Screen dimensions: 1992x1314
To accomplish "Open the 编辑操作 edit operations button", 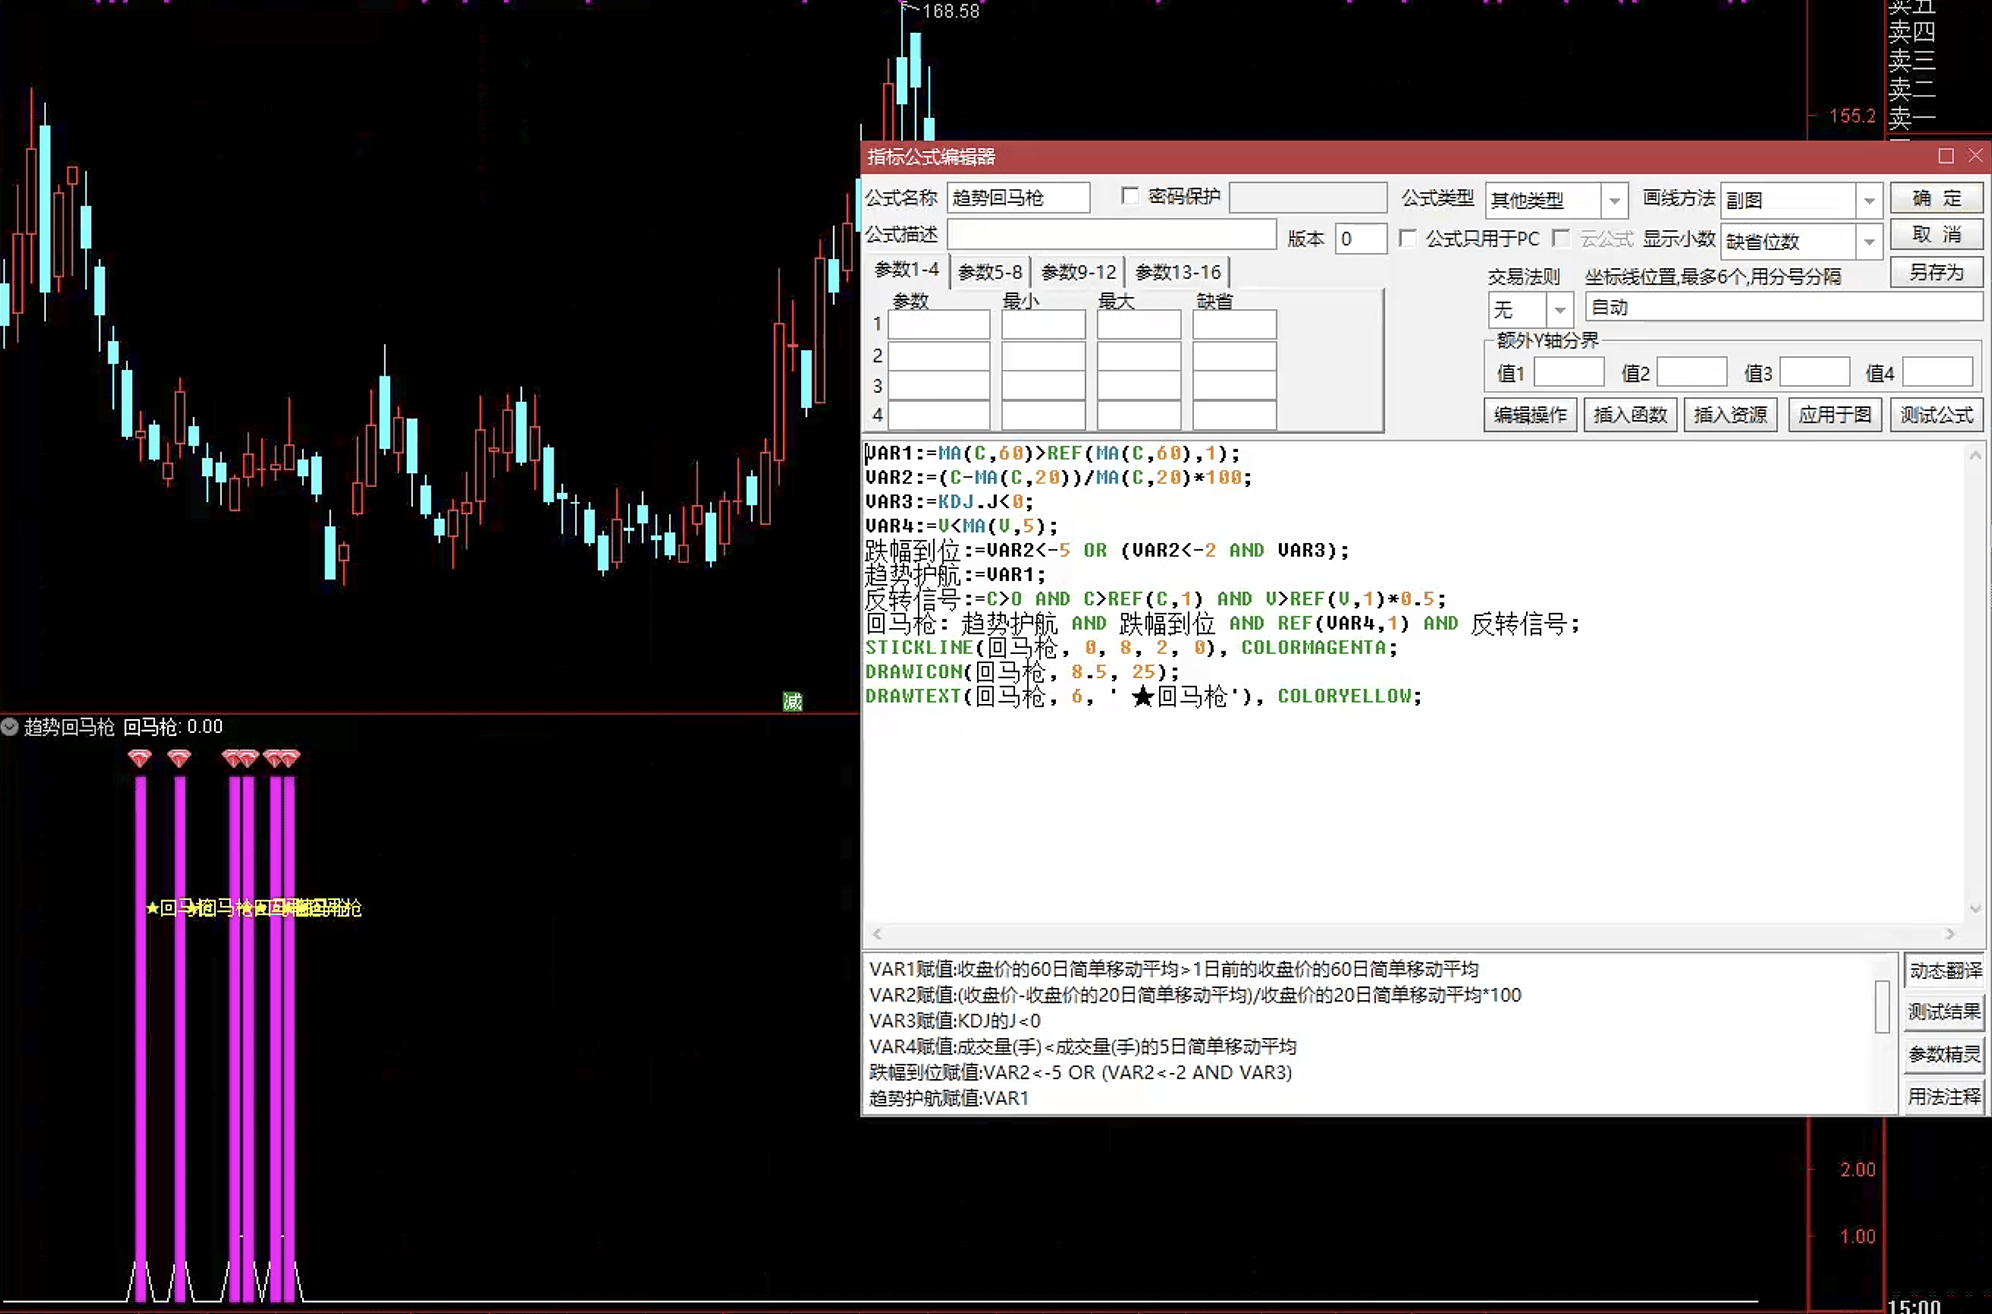I will coord(1530,415).
